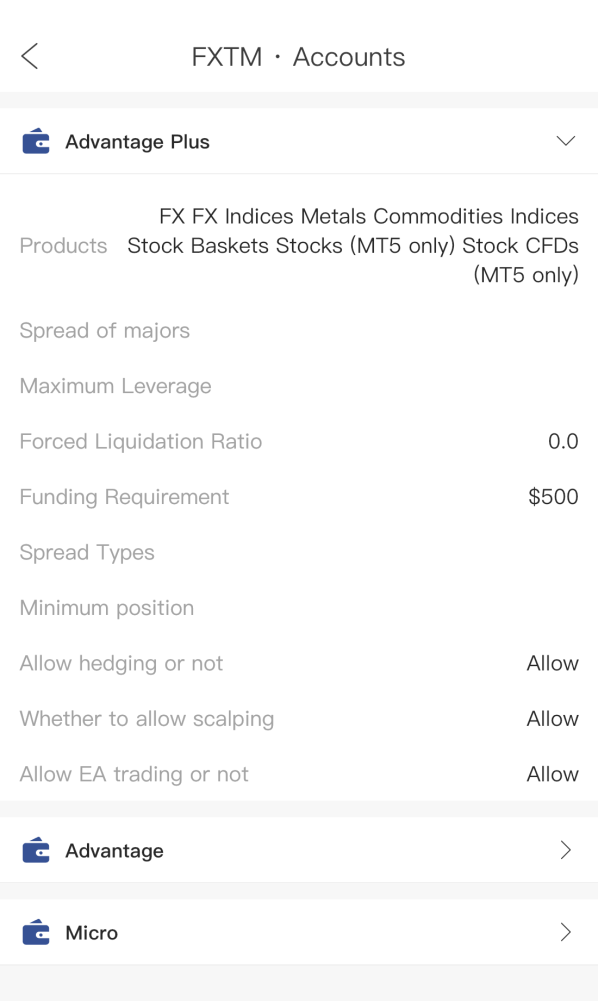598x1001 pixels.
Task: Collapse the Advantage Plus section chevron
Action: click(565, 140)
